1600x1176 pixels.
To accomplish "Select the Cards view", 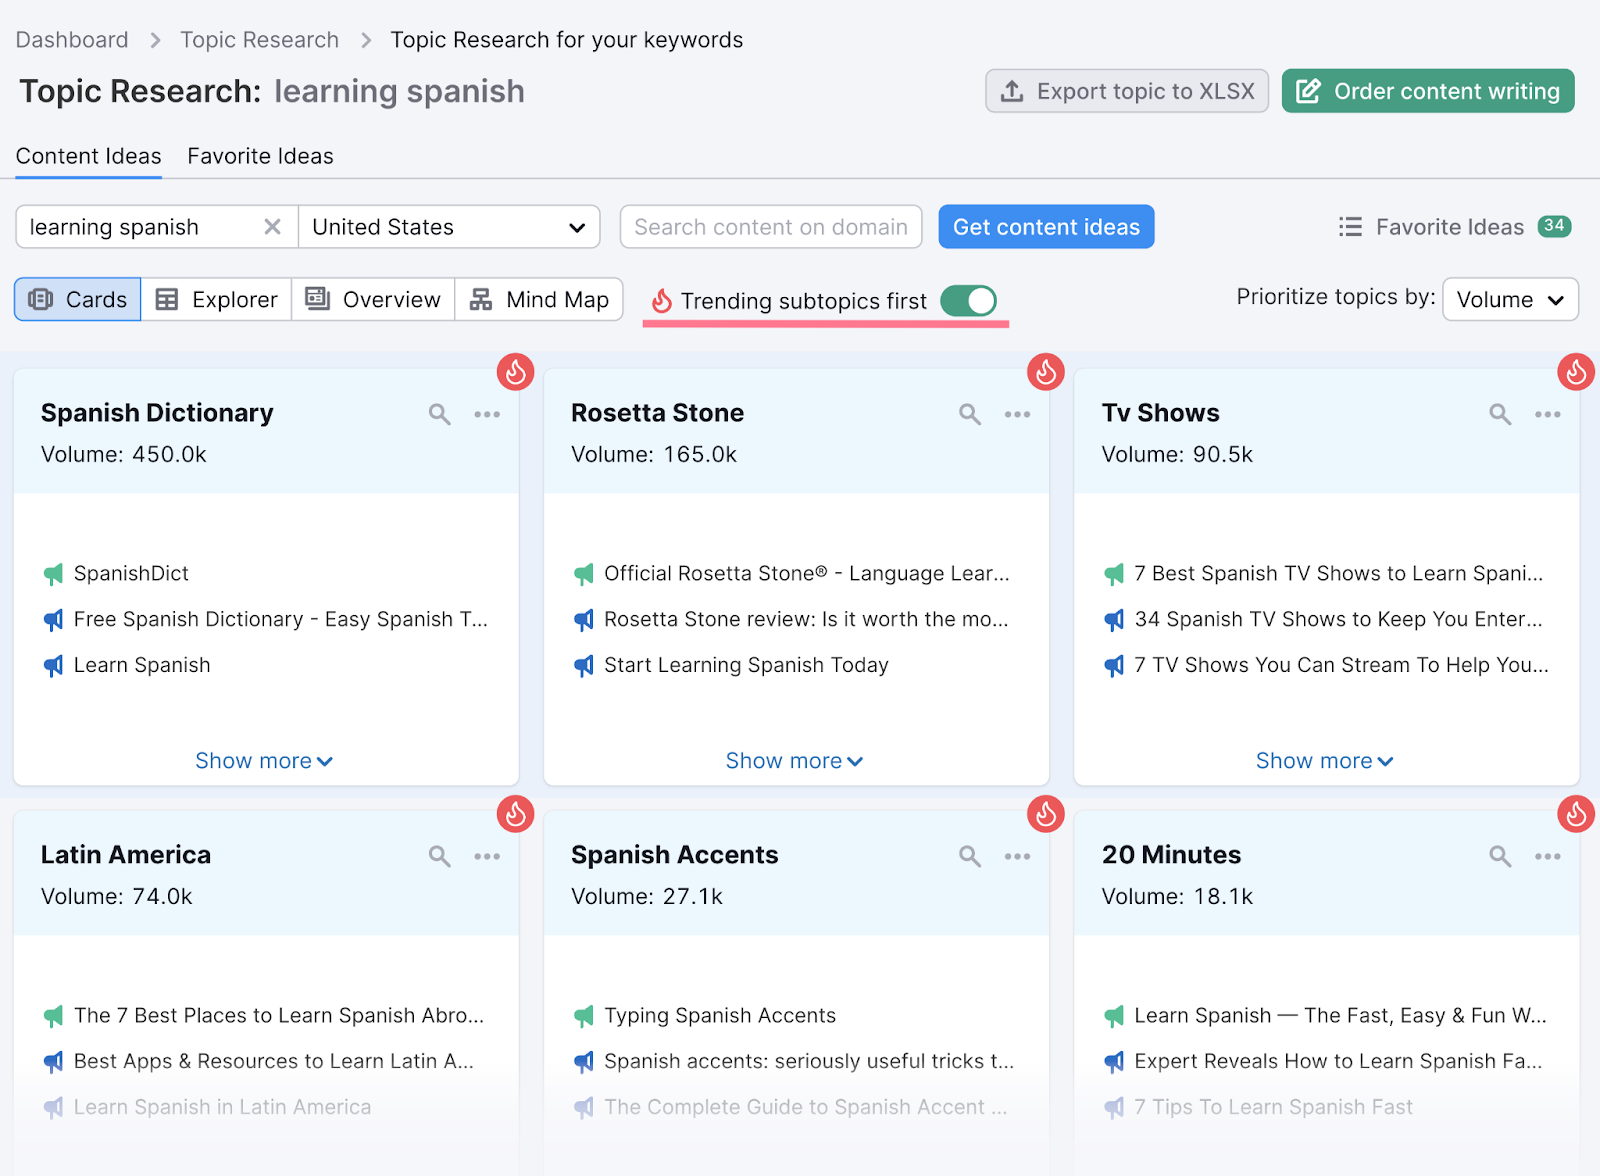I will point(78,299).
